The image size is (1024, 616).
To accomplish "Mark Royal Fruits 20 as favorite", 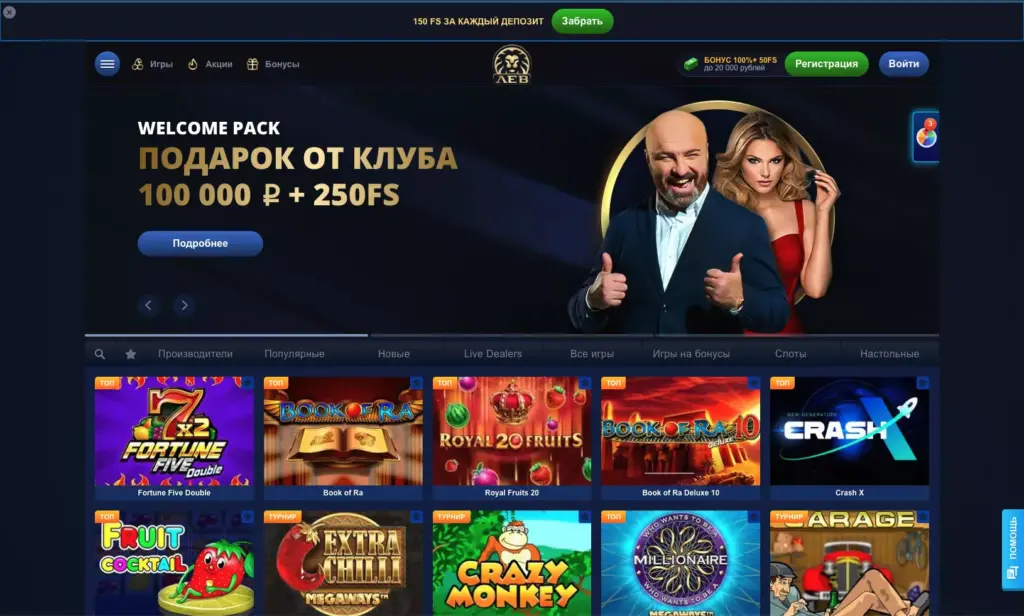I will (584, 383).
